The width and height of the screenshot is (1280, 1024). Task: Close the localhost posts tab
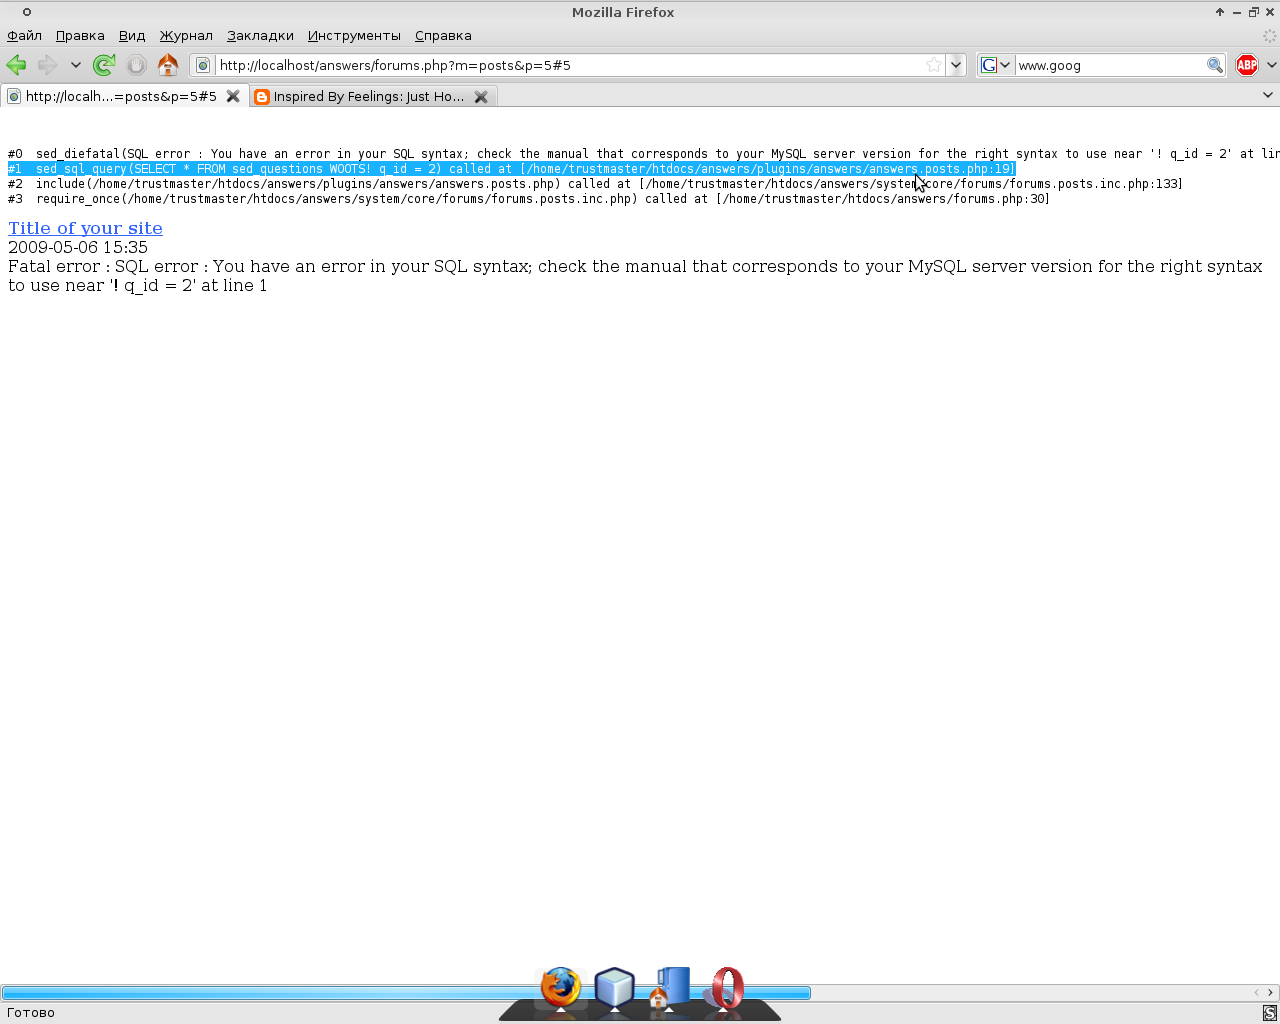click(x=233, y=96)
